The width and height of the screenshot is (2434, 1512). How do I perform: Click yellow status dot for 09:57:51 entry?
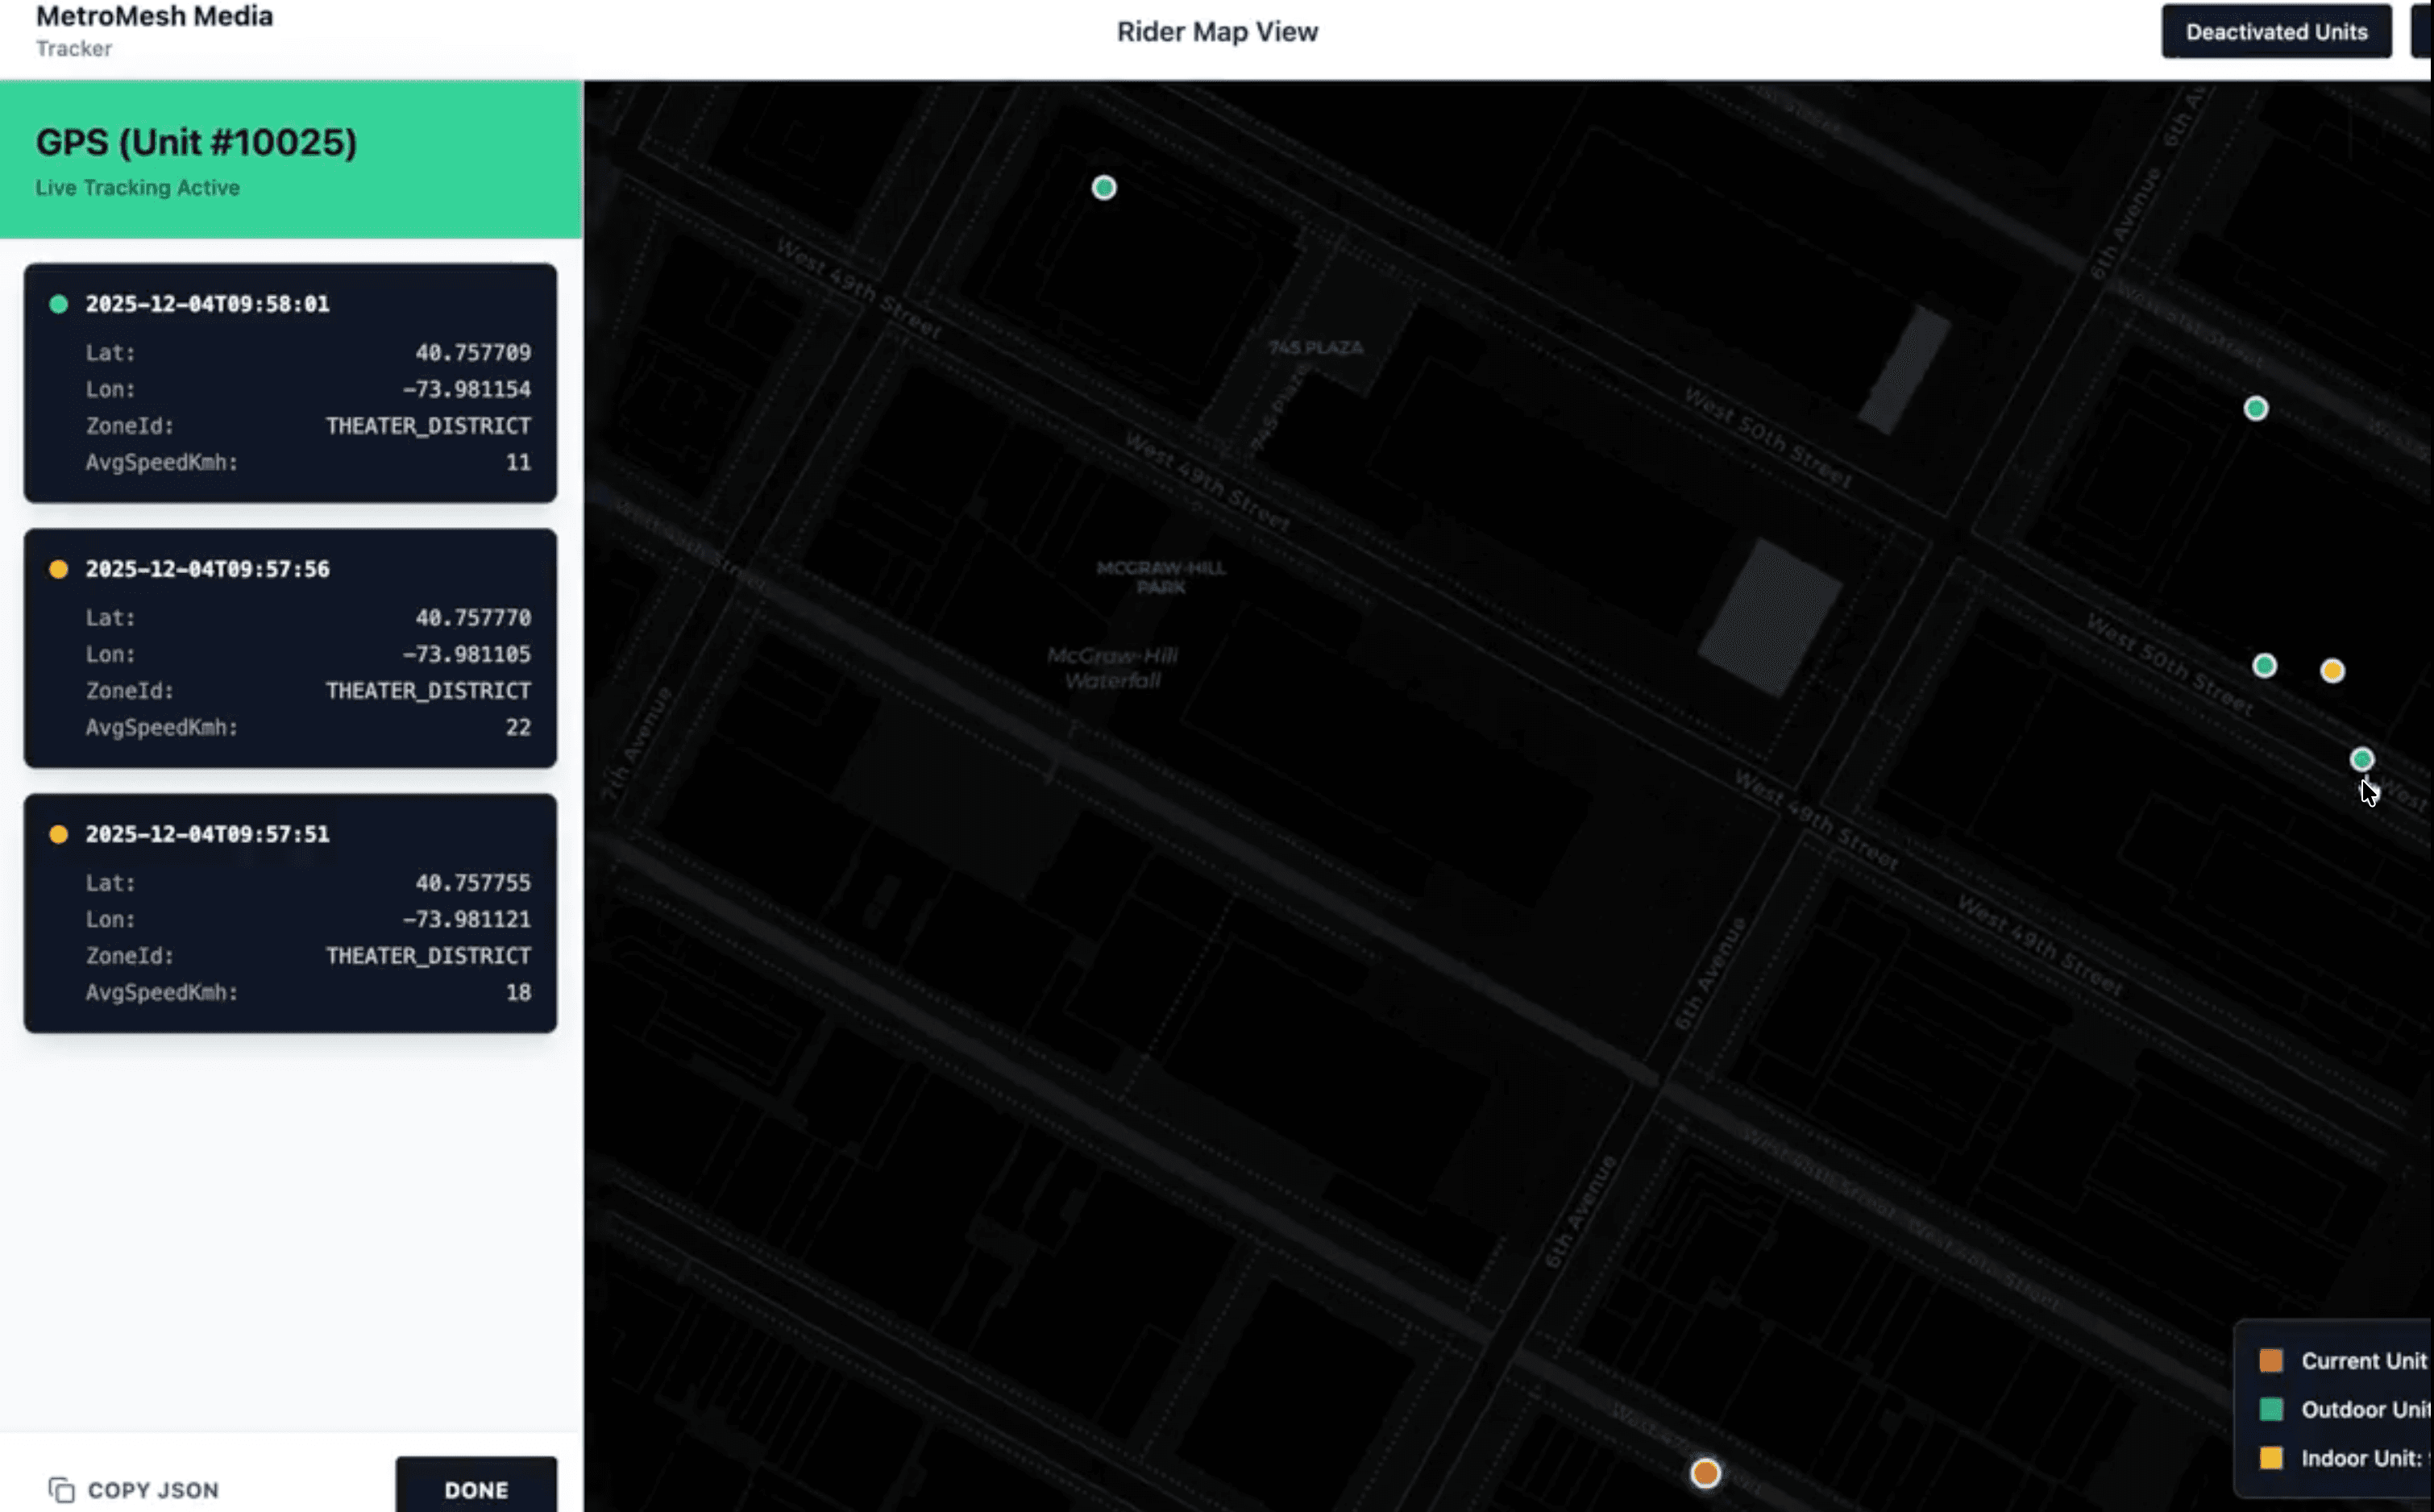59,834
